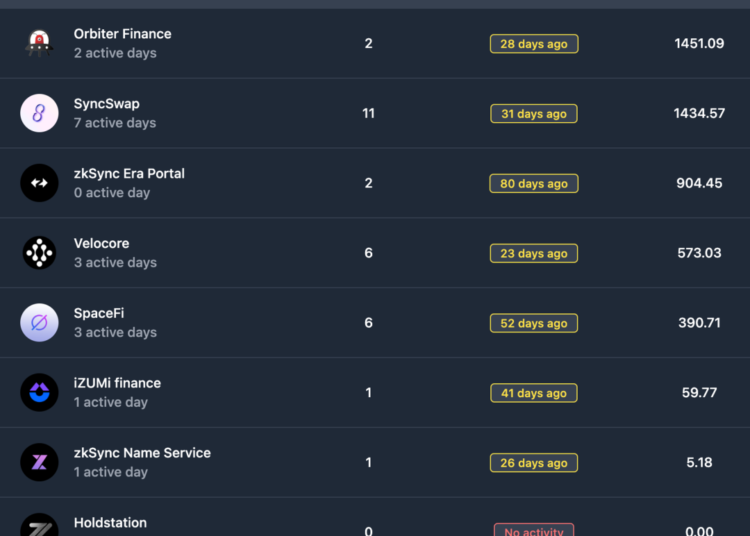Click the "28 days ago" badge

534,44
